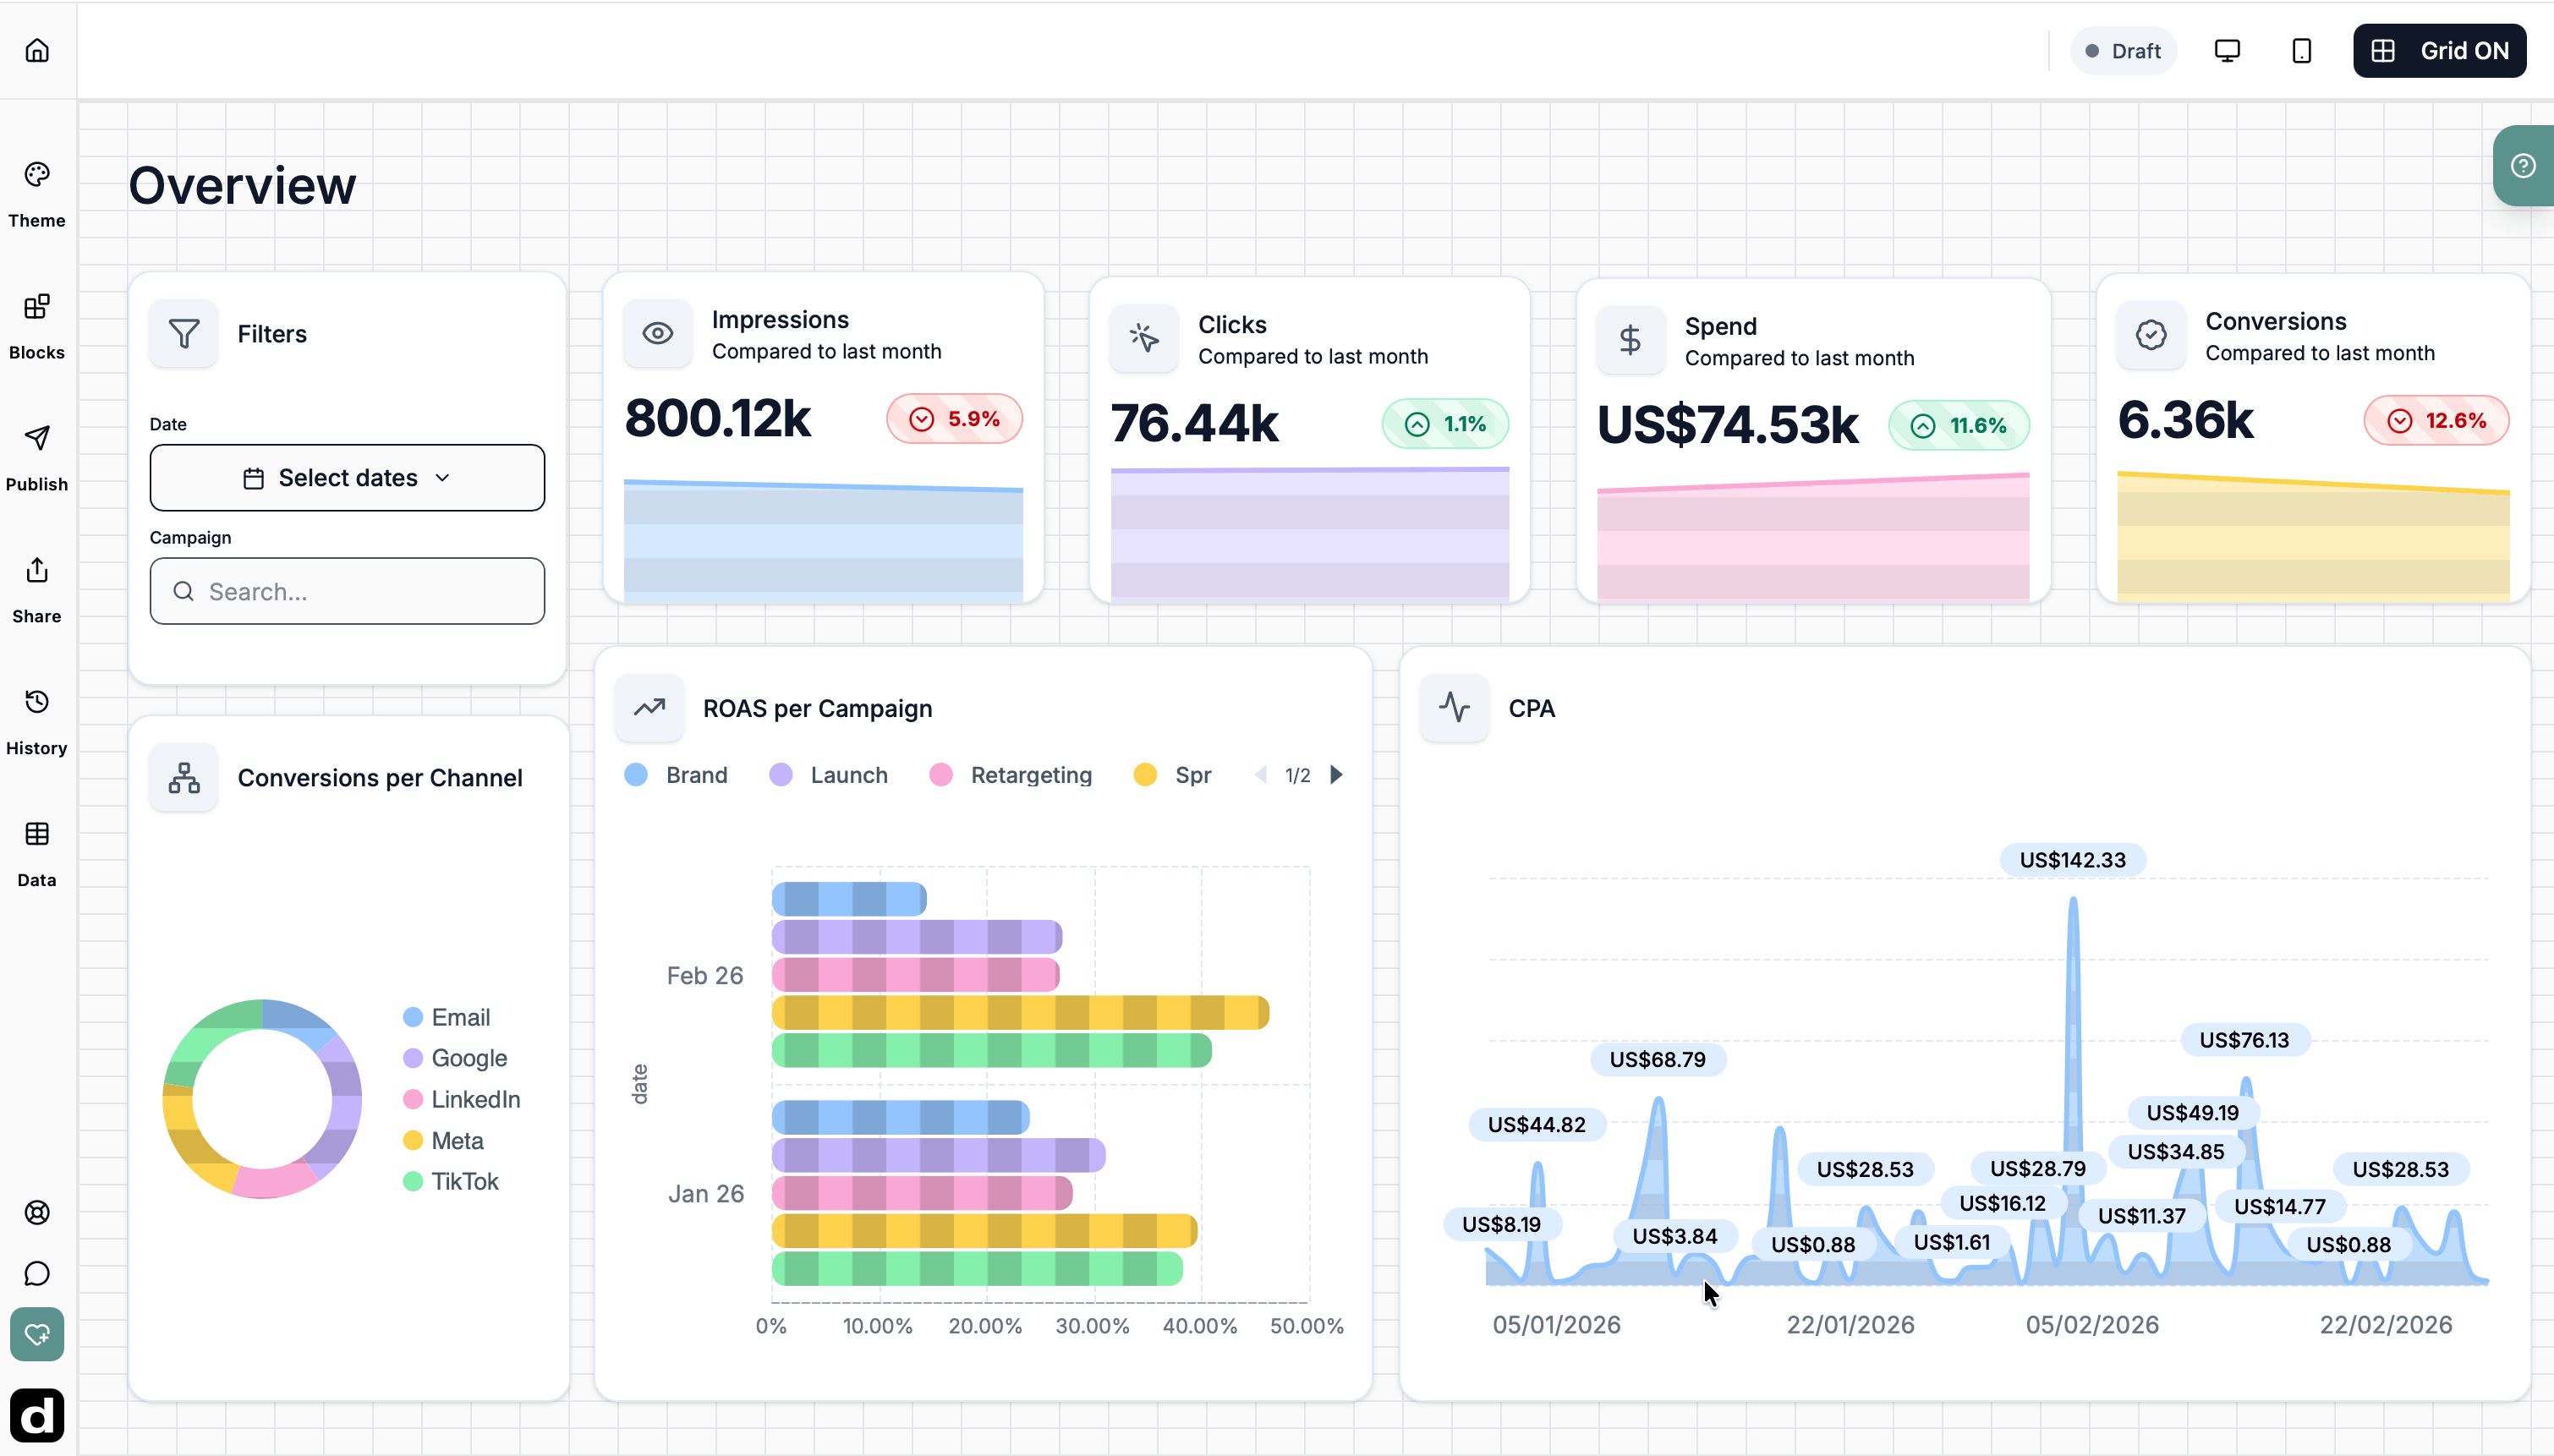Click the Conversions 12.6% change badge
Screen dimensions: 2554x1456
(2436, 421)
